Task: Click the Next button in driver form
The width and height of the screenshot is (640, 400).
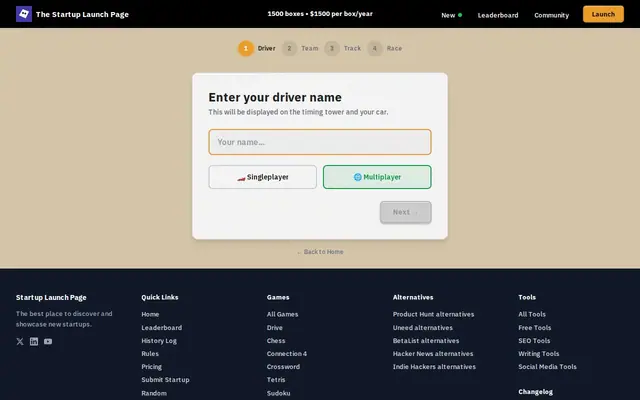Action: pos(406,212)
